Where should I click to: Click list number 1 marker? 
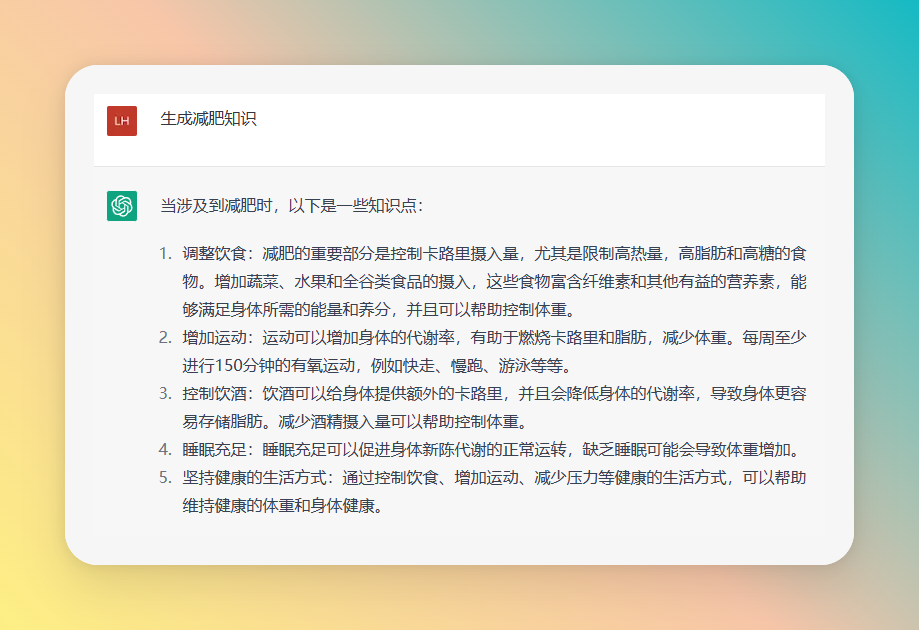coord(166,254)
